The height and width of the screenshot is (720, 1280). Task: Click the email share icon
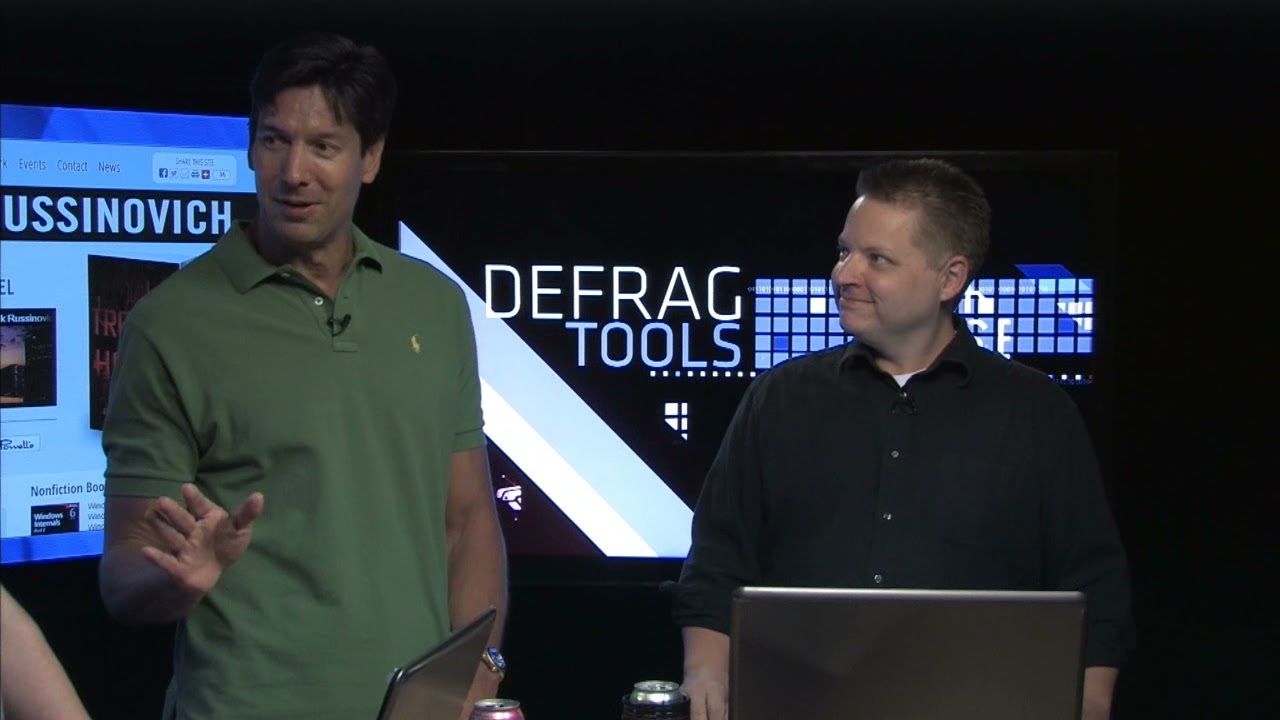[x=184, y=173]
